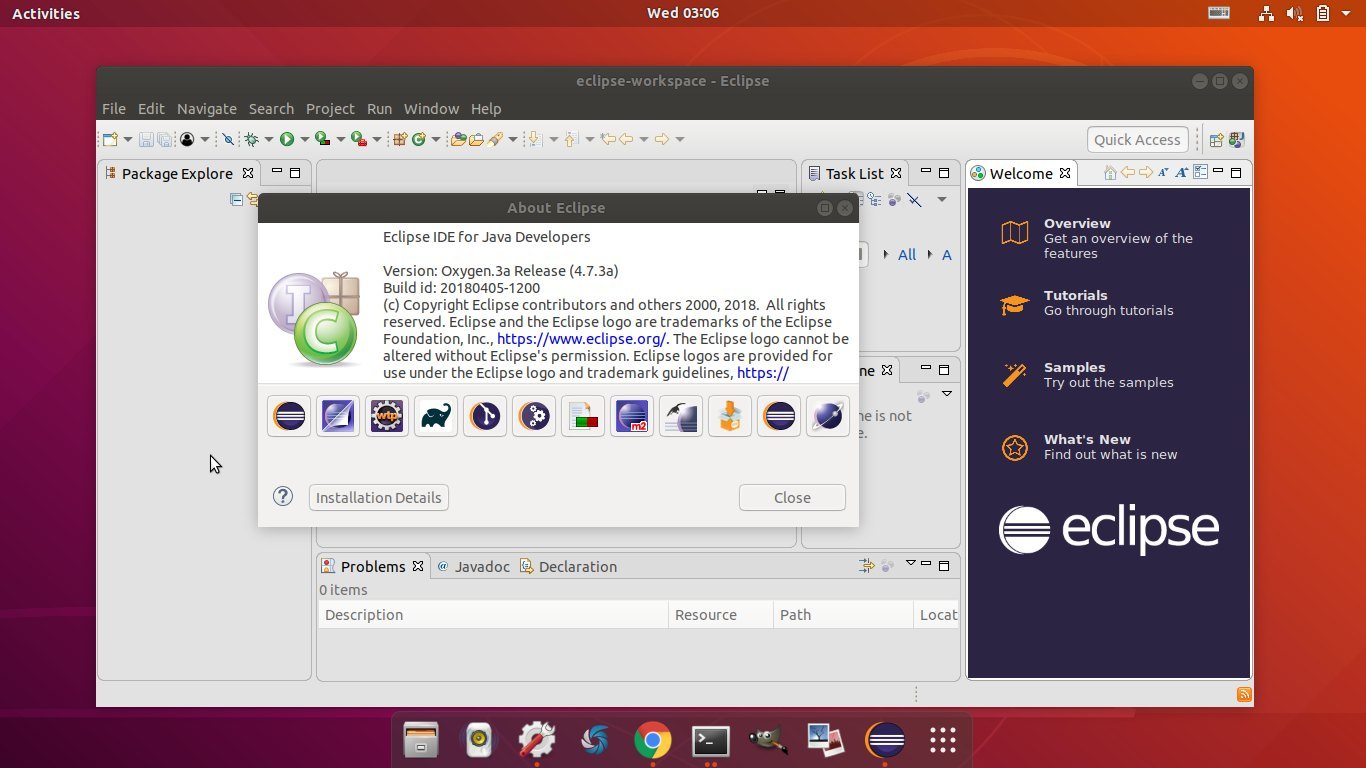
Task: Maximize the Problems view
Action: [x=943, y=565]
